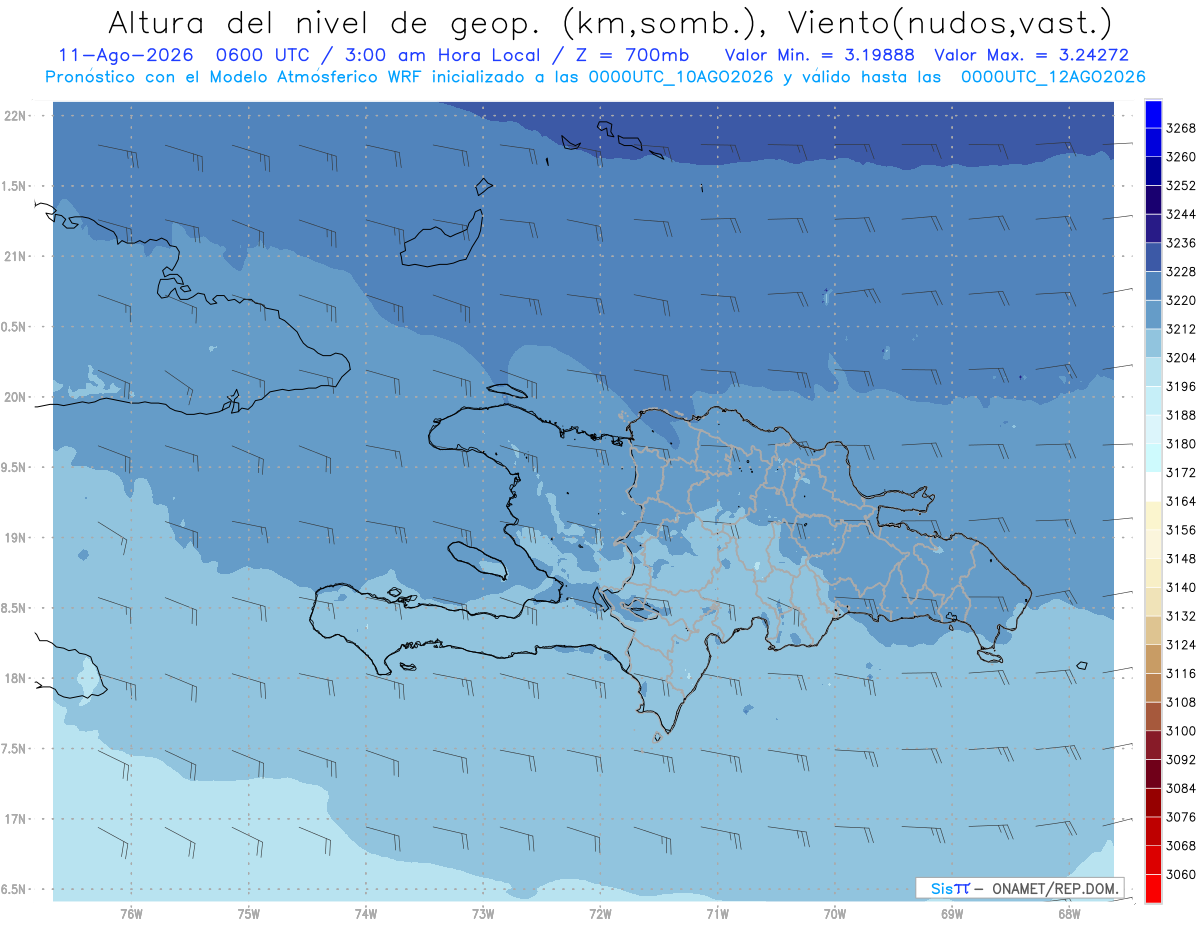The width and height of the screenshot is (1200, 927).
Task: Click the "3252" colorbar label
Action: [x=1181, y=186]
